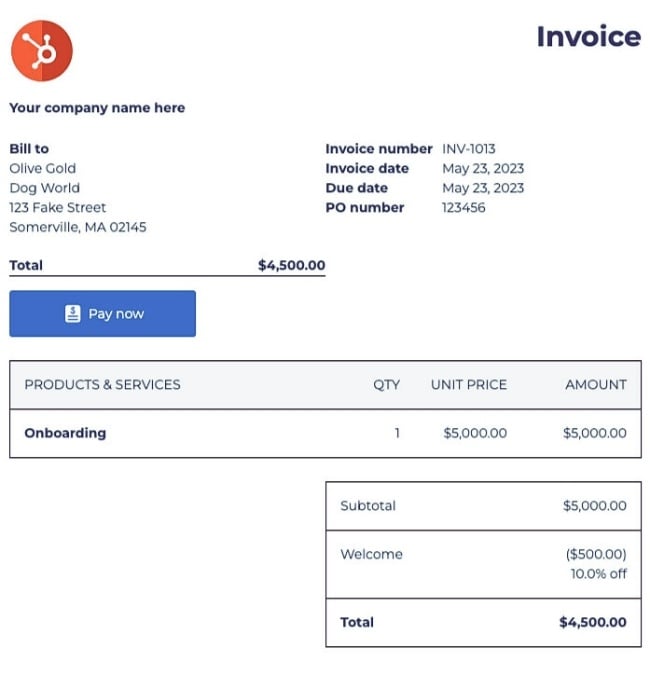Click customer name Olive Gold
The image size is (650, 691).
(43, 168)
